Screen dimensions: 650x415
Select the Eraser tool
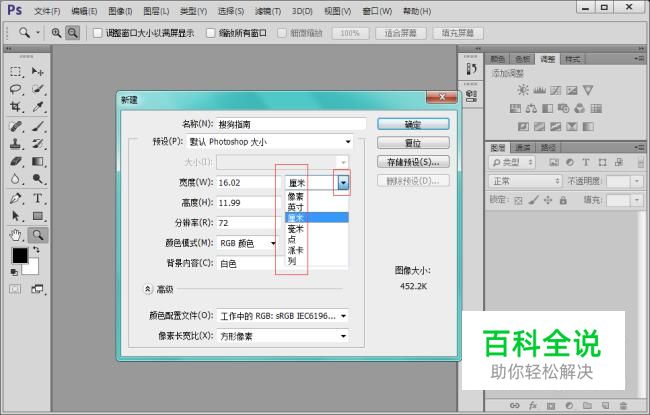coord(16,161)
